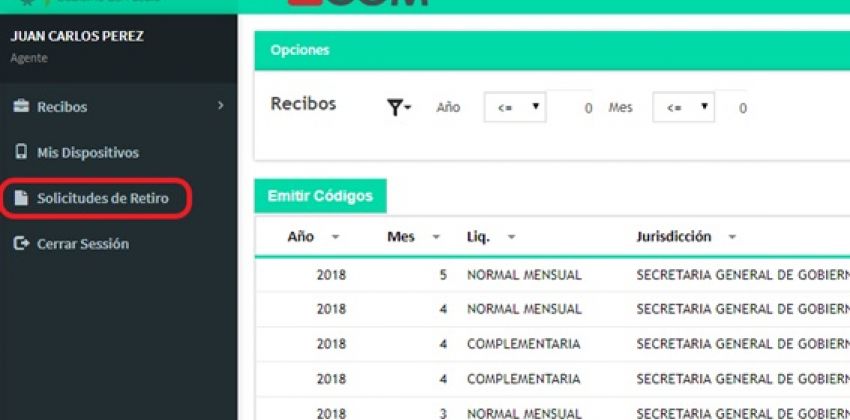Open the Mes column filter arrow

[x=436, y=237]
